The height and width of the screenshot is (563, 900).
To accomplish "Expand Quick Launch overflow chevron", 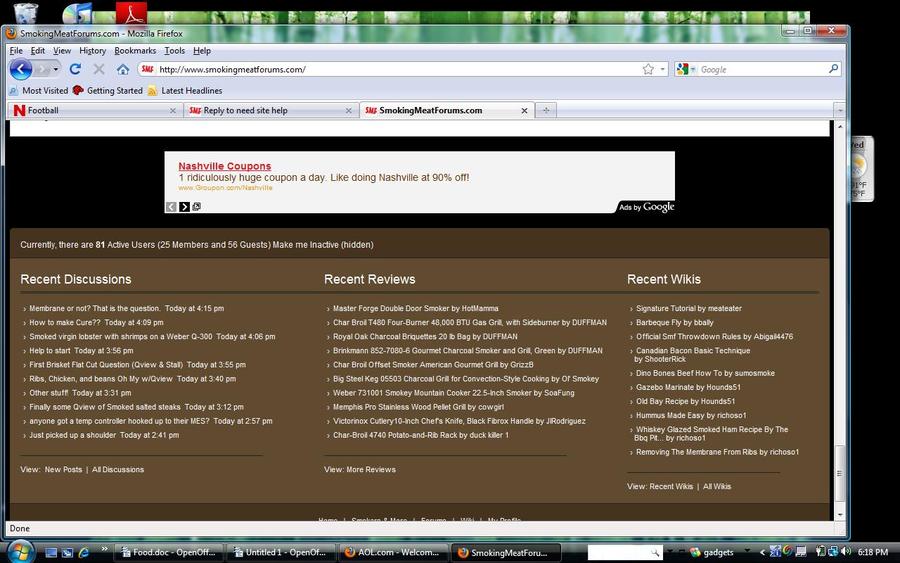I will click(x=104, y=549).
